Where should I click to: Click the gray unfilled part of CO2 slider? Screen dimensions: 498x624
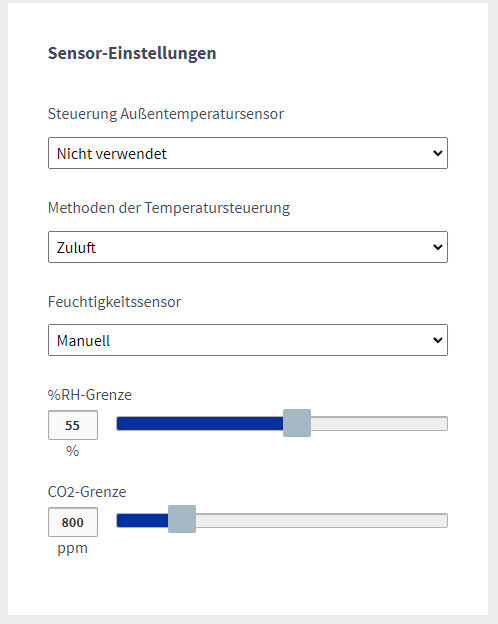tap(322, 521)
